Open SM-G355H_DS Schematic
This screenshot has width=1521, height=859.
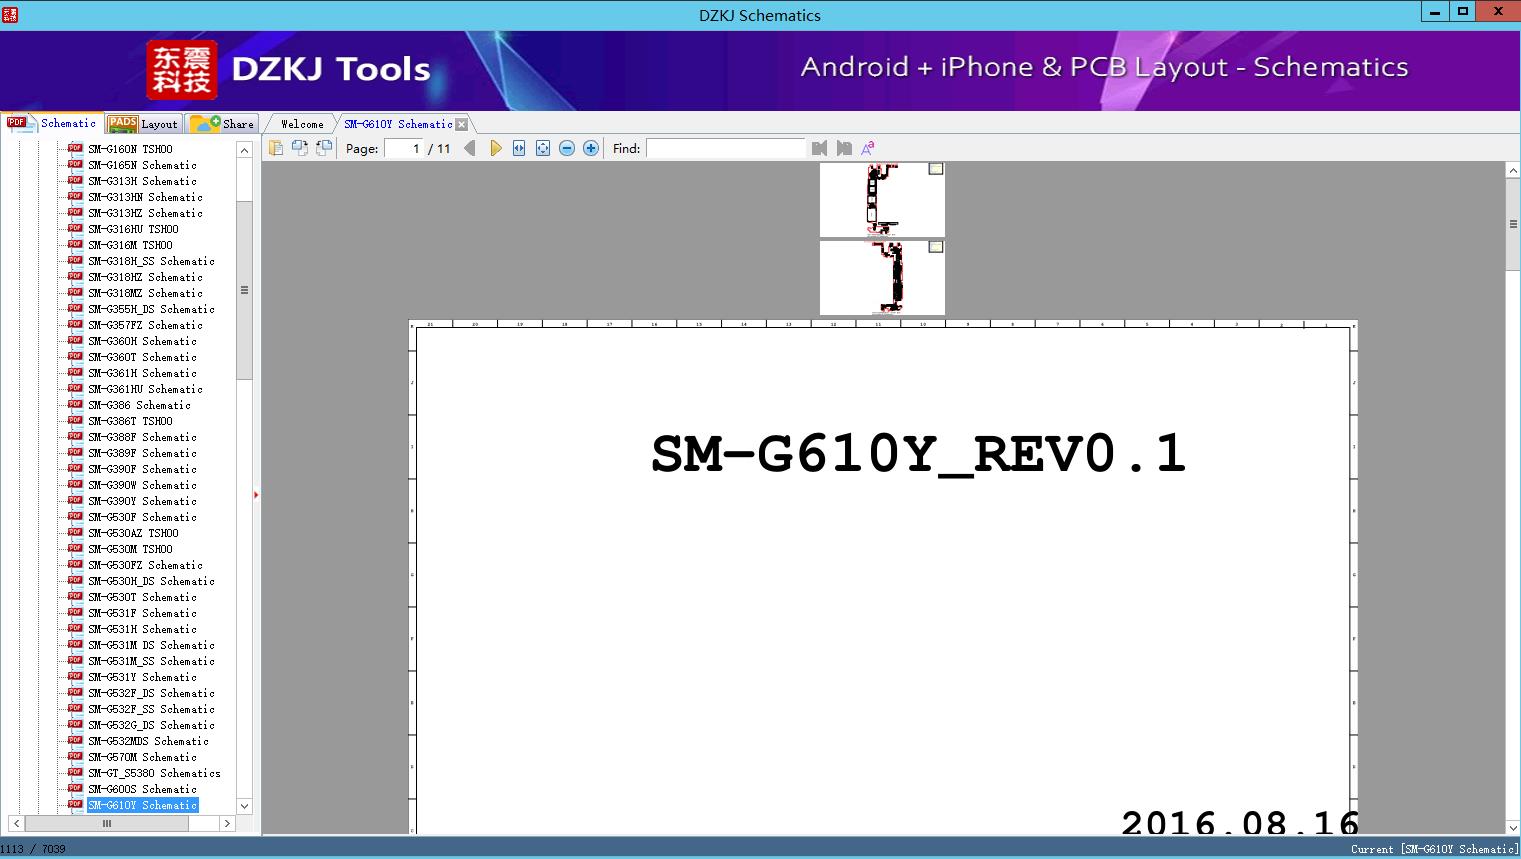pyautogui.click(x=151, y=309)
